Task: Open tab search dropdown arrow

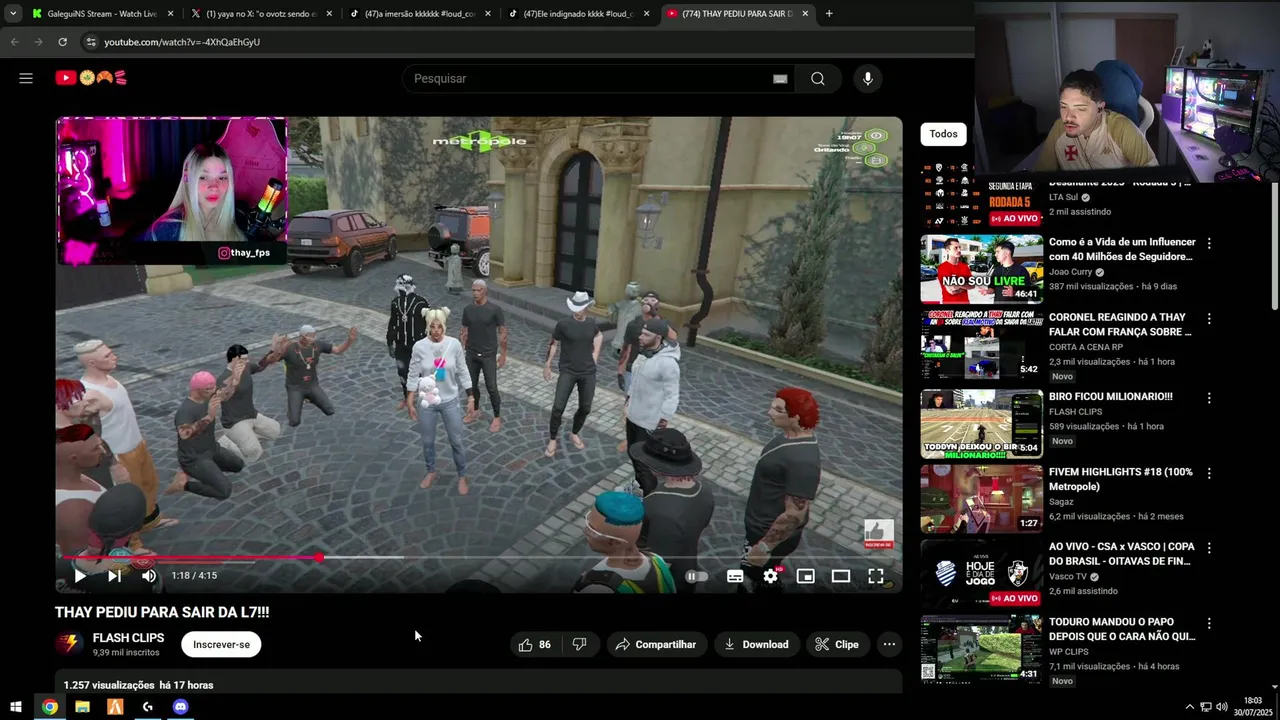Action: point(13,14)
